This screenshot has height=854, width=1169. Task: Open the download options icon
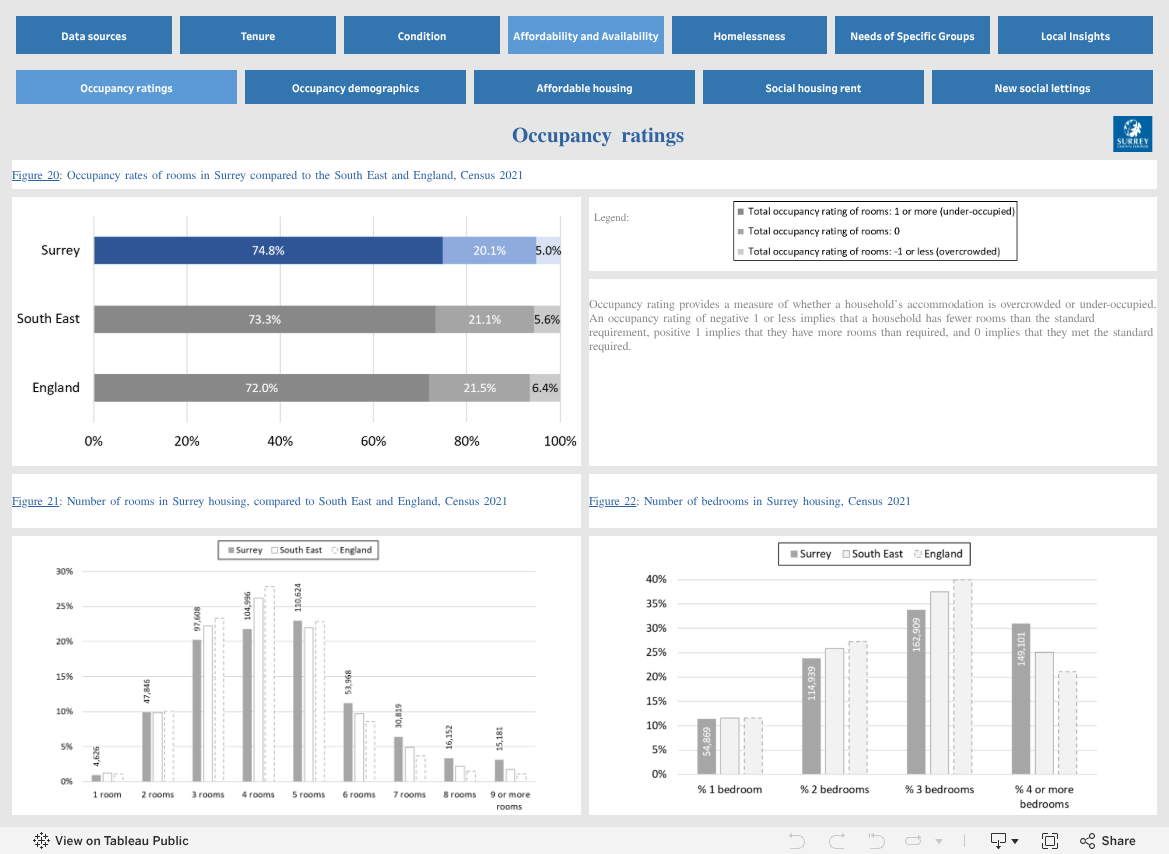click(998, 841)
